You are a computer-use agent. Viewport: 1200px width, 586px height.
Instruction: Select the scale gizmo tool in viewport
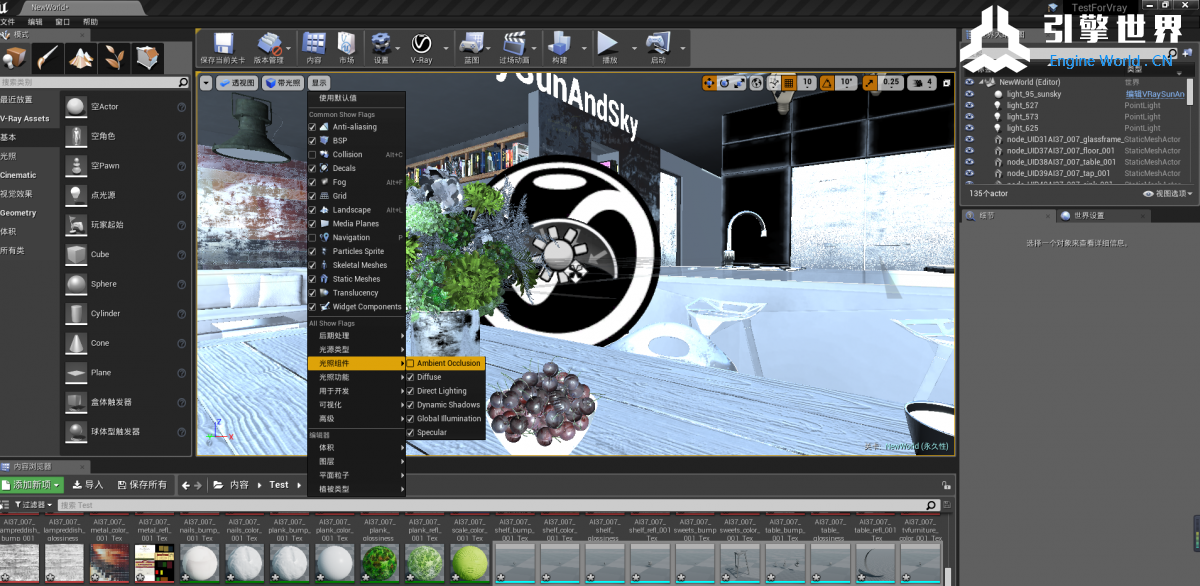(x=739, y=83)
